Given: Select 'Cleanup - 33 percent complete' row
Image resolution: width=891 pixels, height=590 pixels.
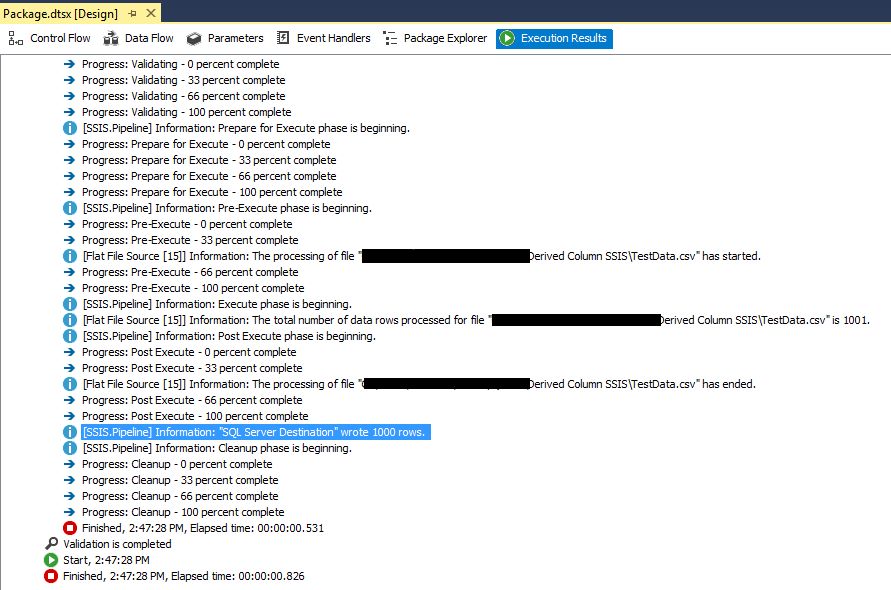Looking at the screenshot, I should tap(180, 480).
